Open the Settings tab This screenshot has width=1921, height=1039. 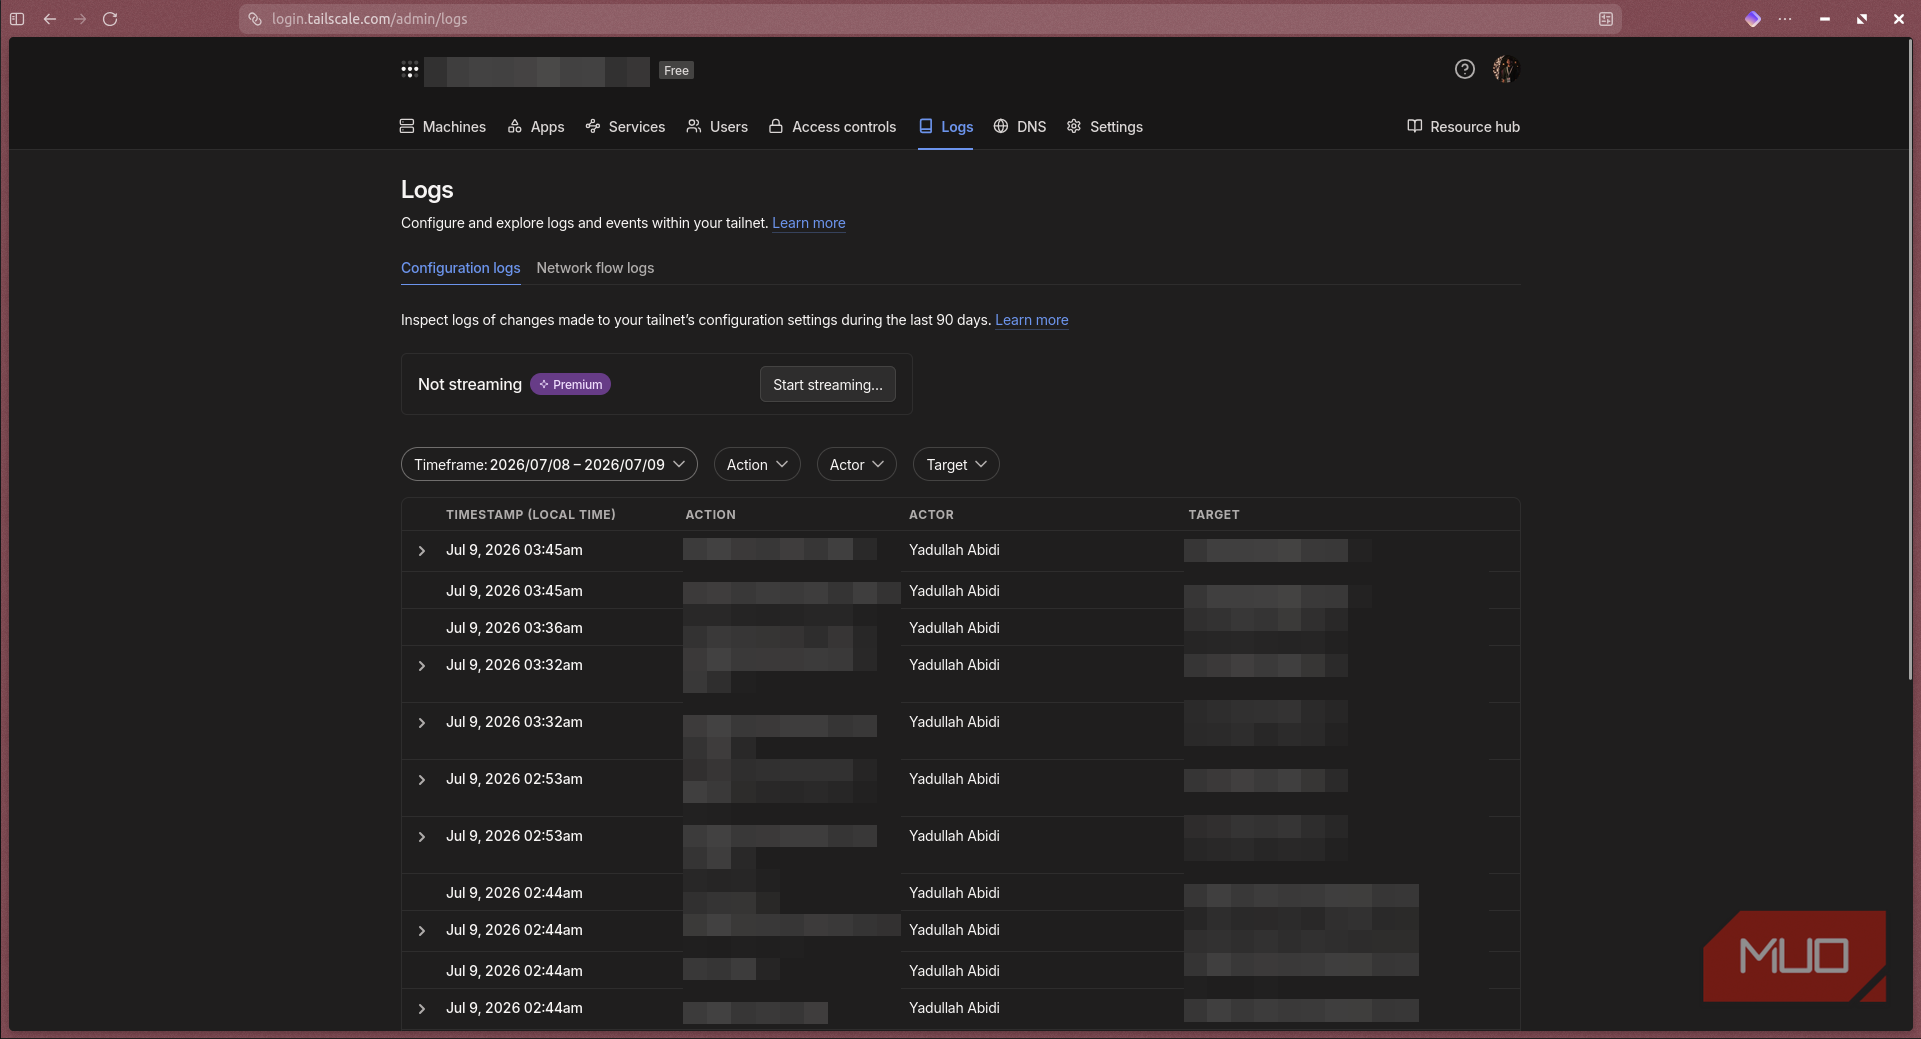tap(1104, 127)
